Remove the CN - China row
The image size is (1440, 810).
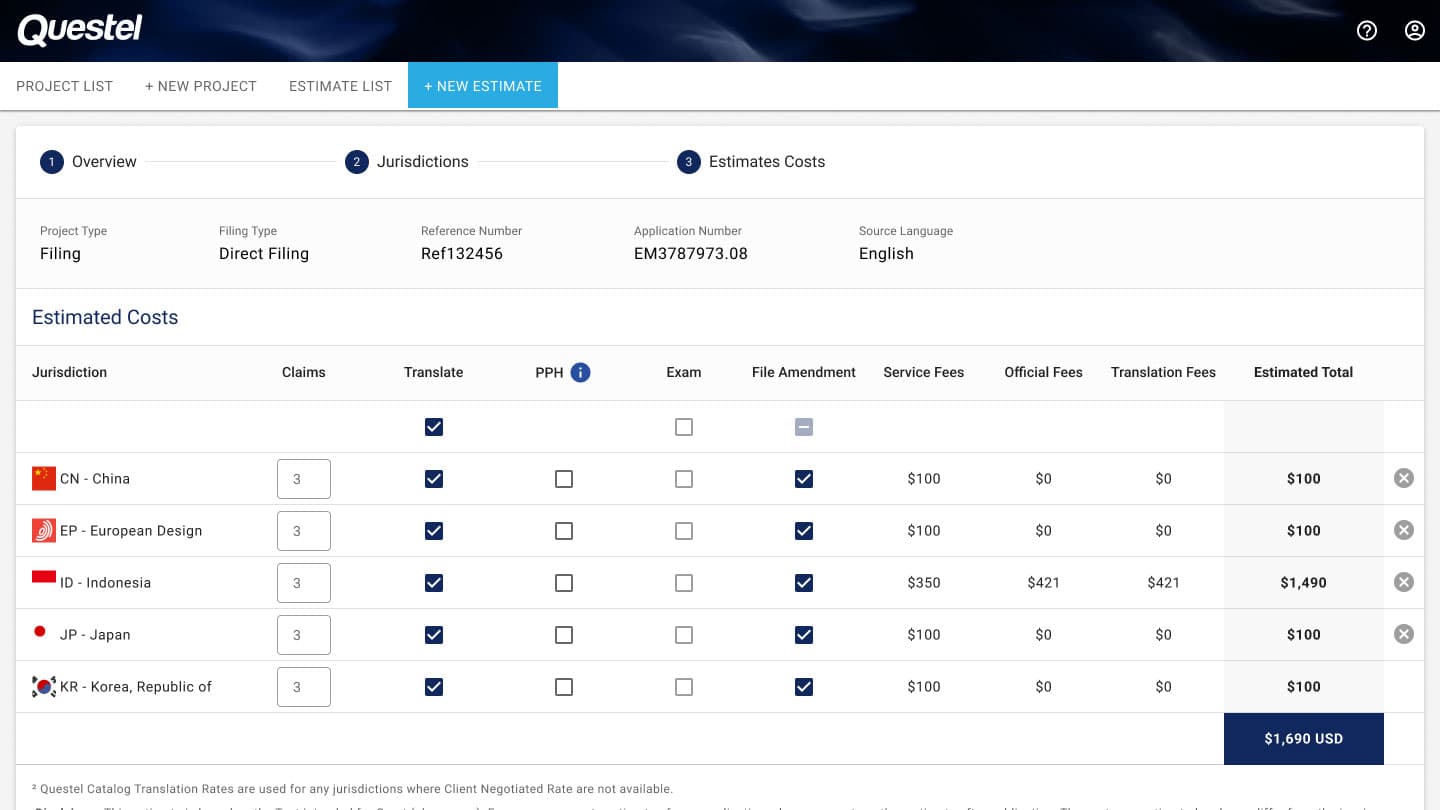click(1404, 478)
